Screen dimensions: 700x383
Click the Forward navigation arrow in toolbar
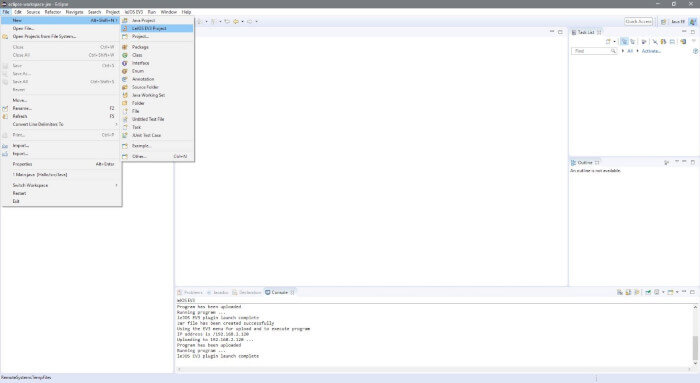[x=250, y=21]
